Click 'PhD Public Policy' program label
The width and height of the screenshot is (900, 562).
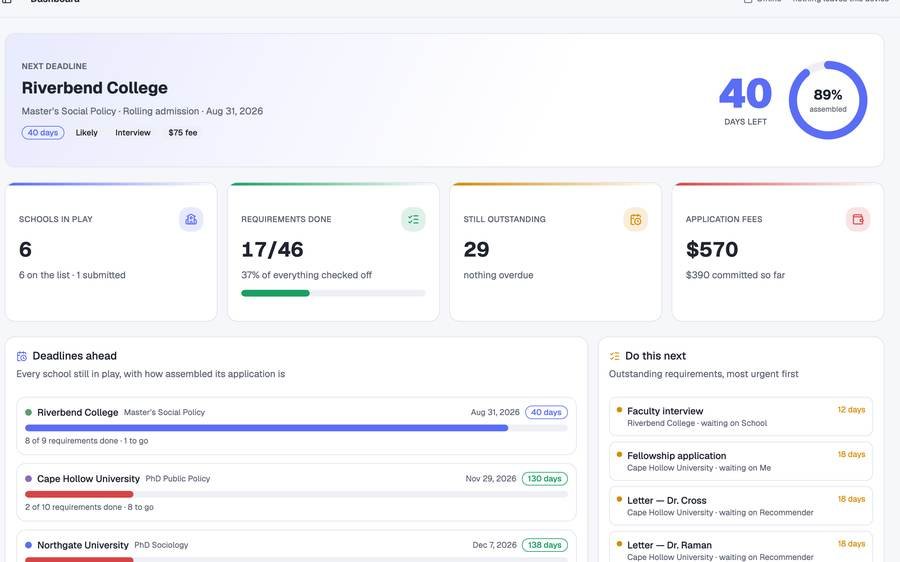pyautogui.click(x=178, y=479)
